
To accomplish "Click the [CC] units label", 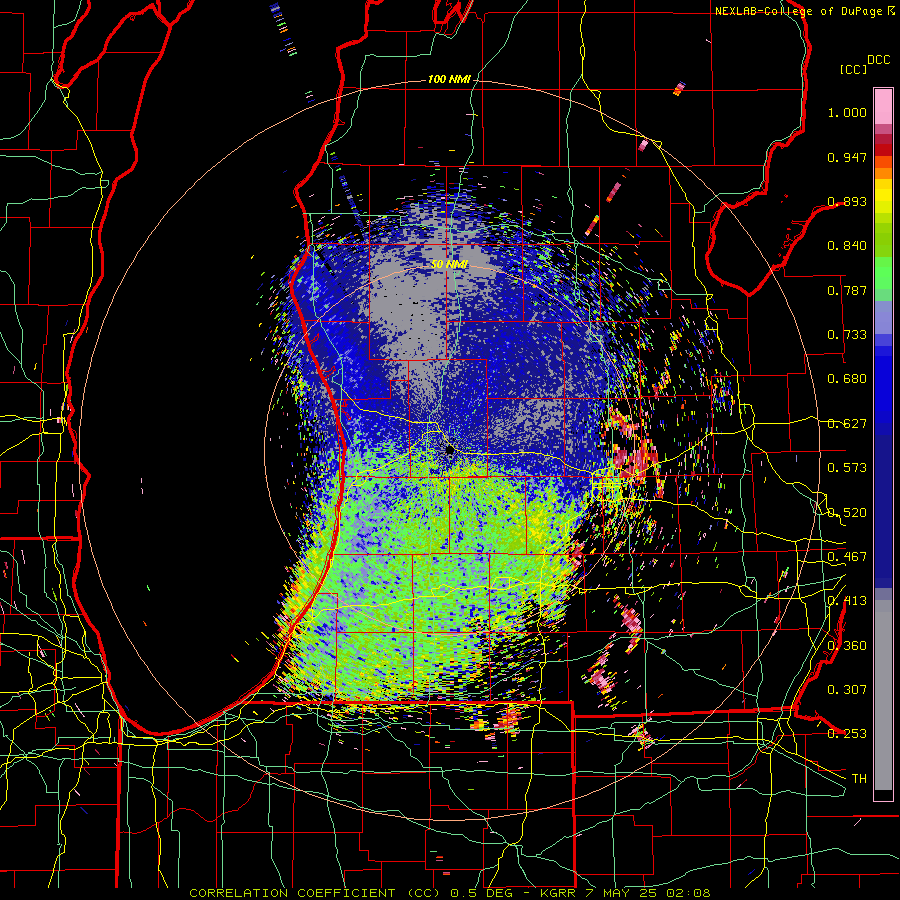I will 853,69.
